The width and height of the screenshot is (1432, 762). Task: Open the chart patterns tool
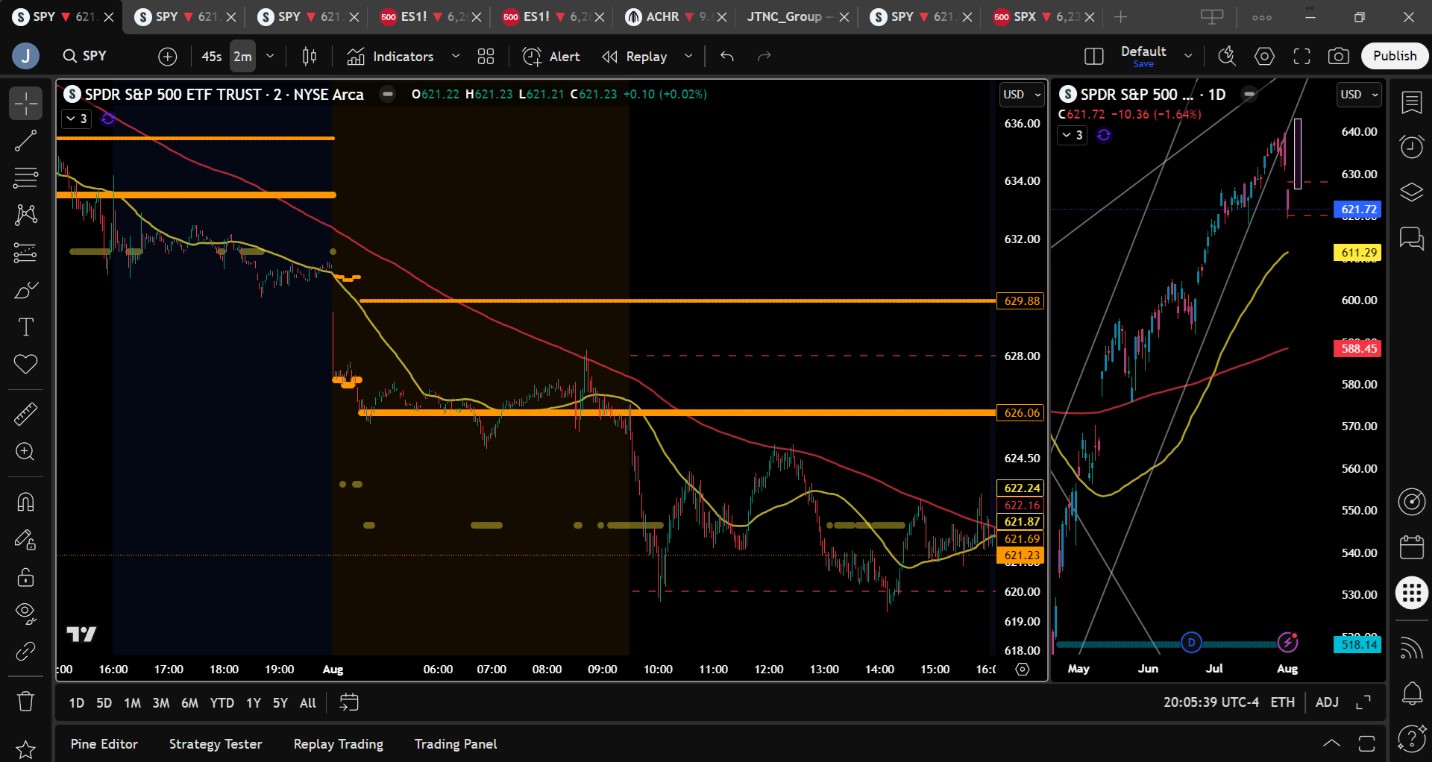click(x=26, y=215)
